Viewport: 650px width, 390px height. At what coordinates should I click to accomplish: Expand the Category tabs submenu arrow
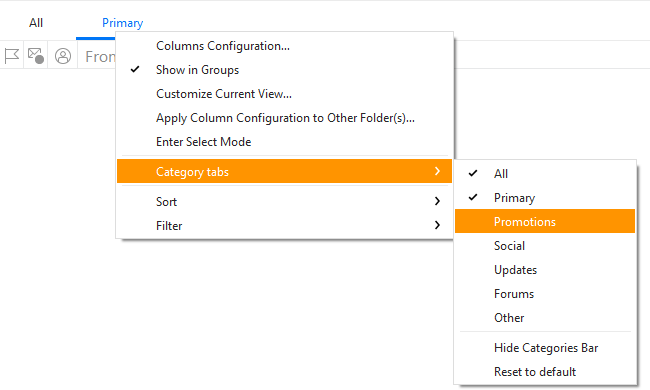click(x=437, y=171)
